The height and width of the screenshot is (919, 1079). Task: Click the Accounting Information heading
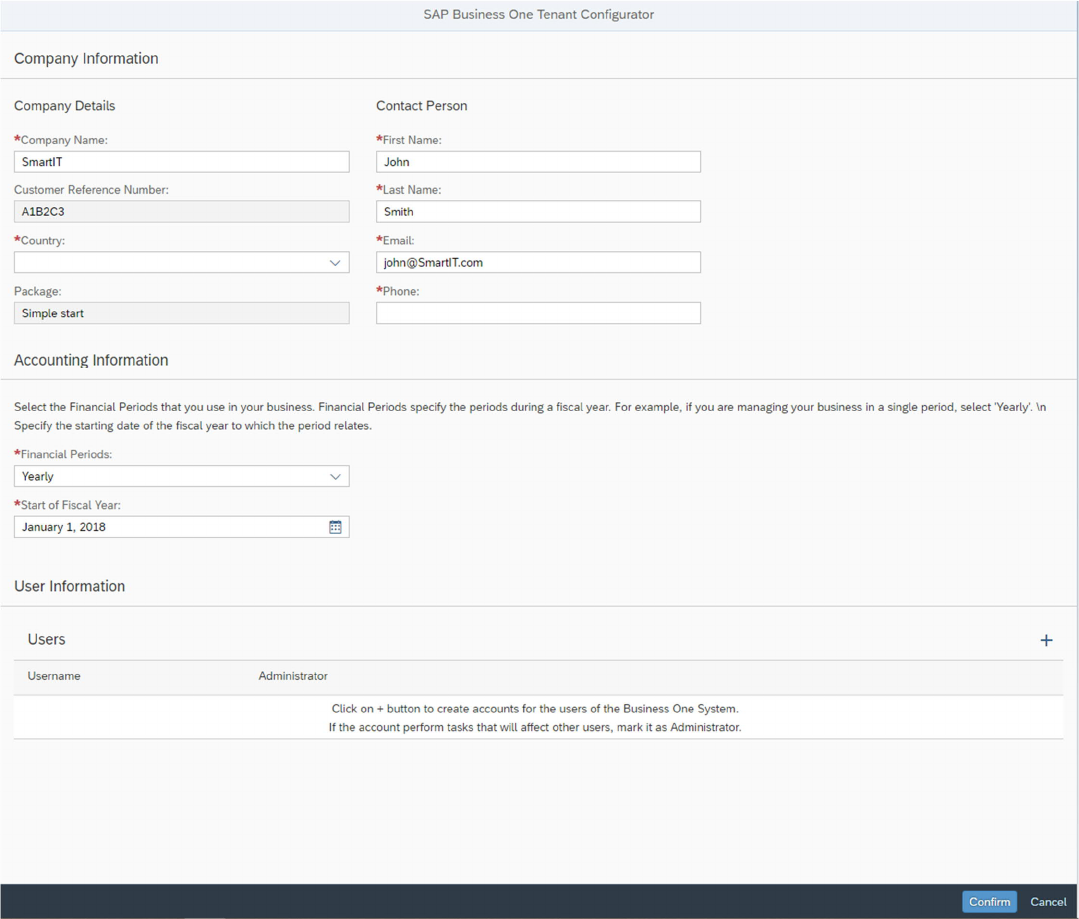pos(91,360)
